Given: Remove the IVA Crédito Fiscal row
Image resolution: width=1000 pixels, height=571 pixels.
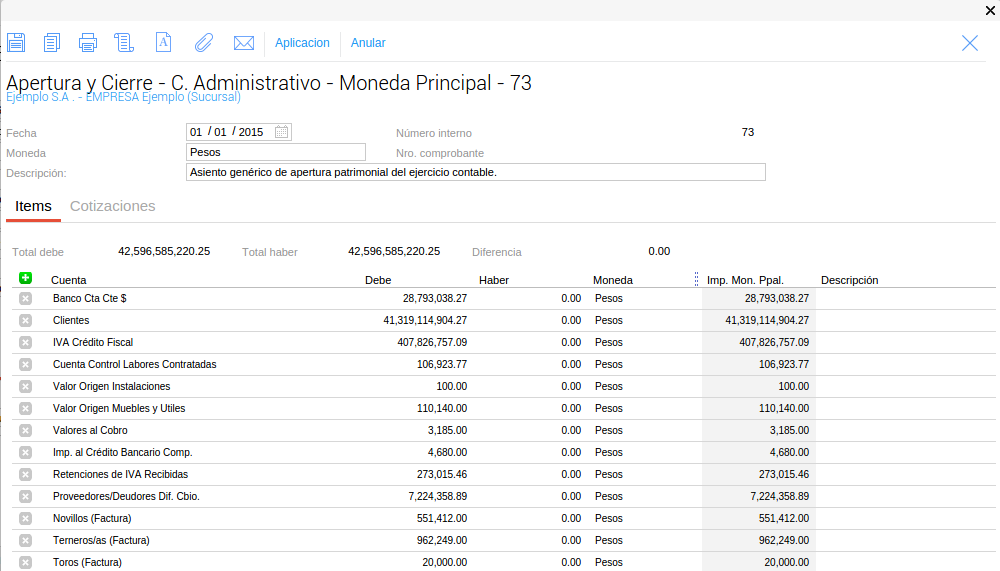Looking at the screenshot, I should click(25, 342).
